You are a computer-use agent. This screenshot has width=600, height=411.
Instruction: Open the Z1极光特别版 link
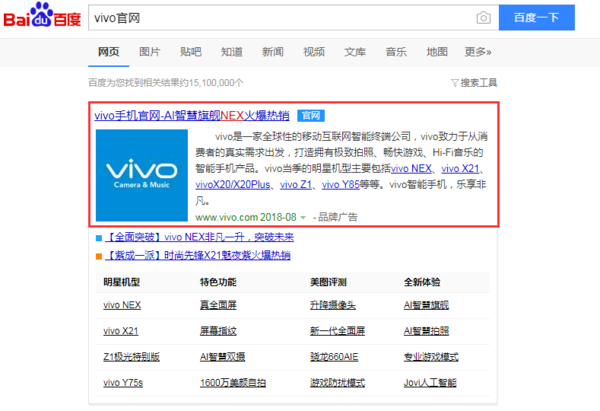[x=131, y=357]
